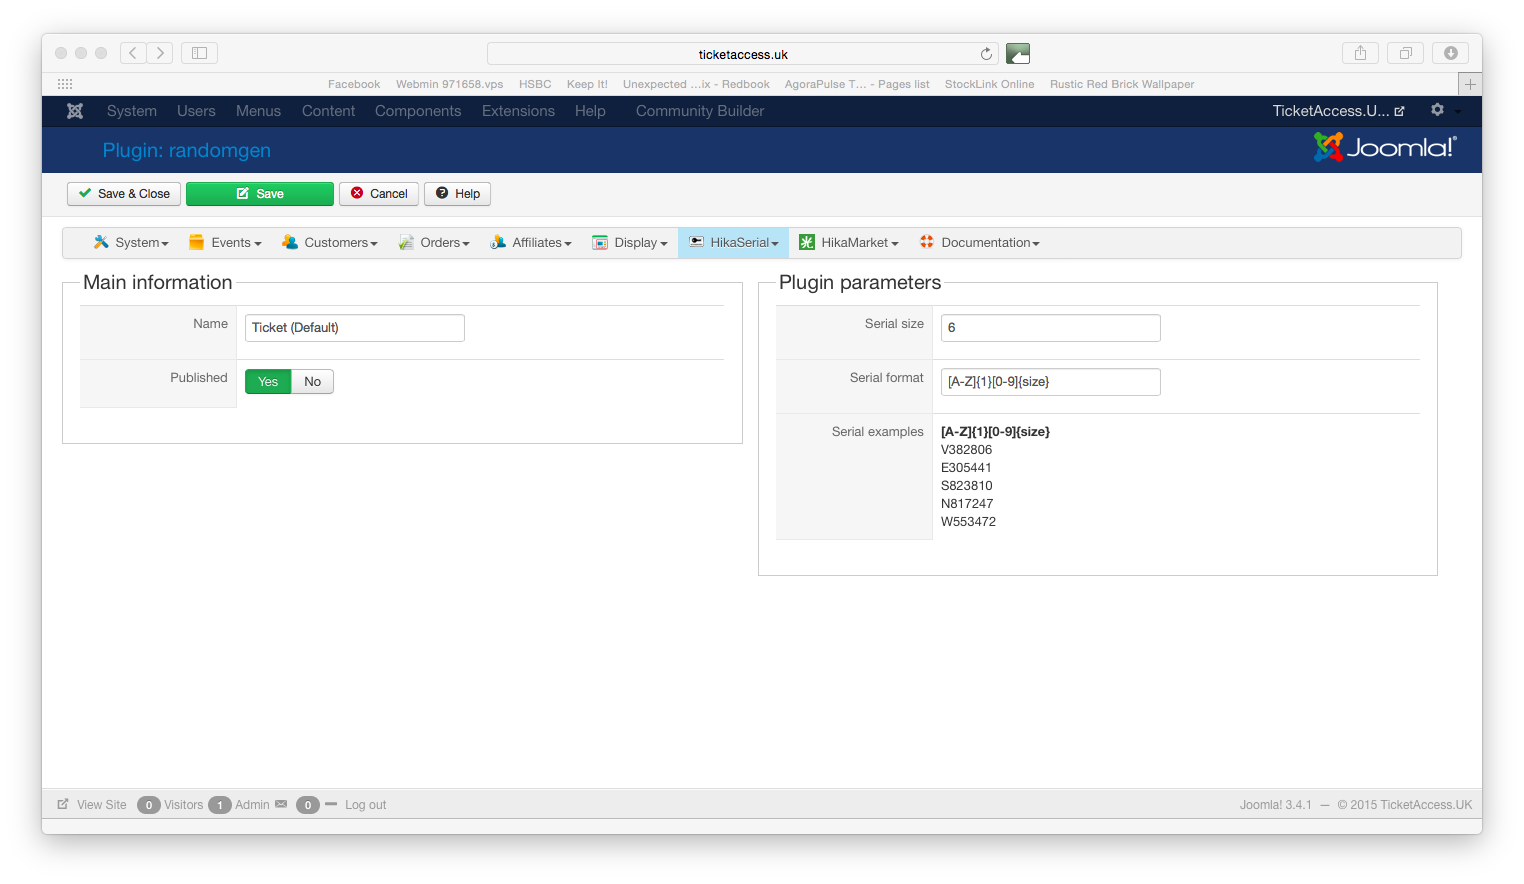
Task: Click the extension image icon beside address bar
Action: click(1018, 54)
